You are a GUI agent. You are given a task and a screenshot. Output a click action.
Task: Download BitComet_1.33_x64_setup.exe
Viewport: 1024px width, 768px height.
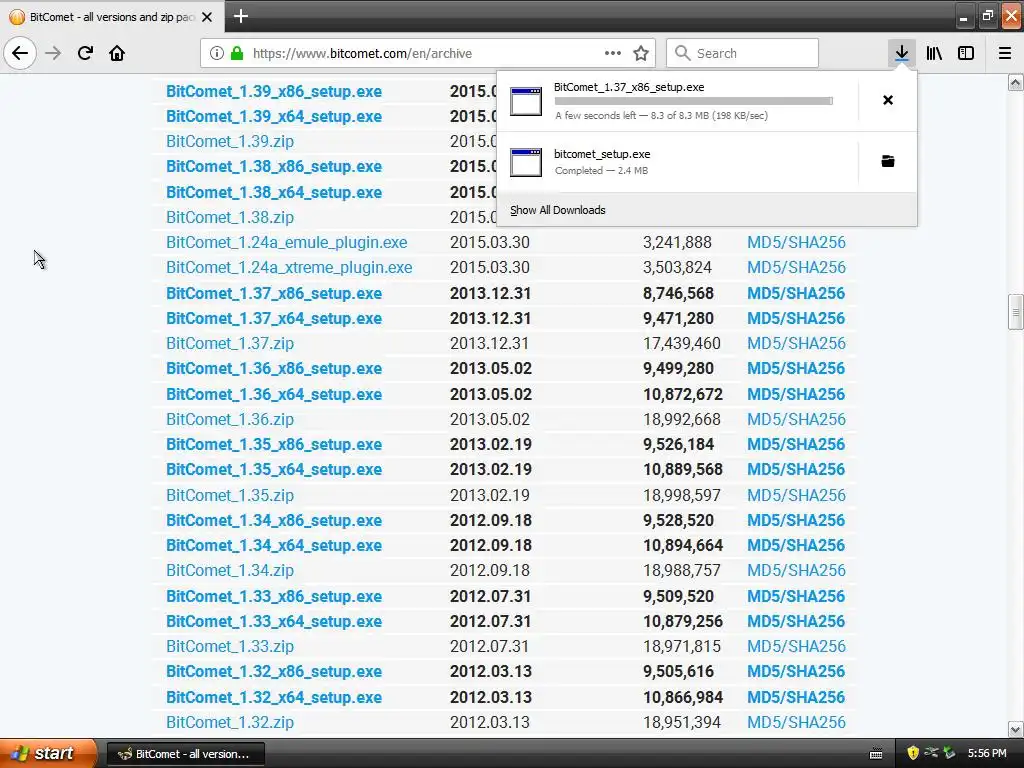pos(274,621)
